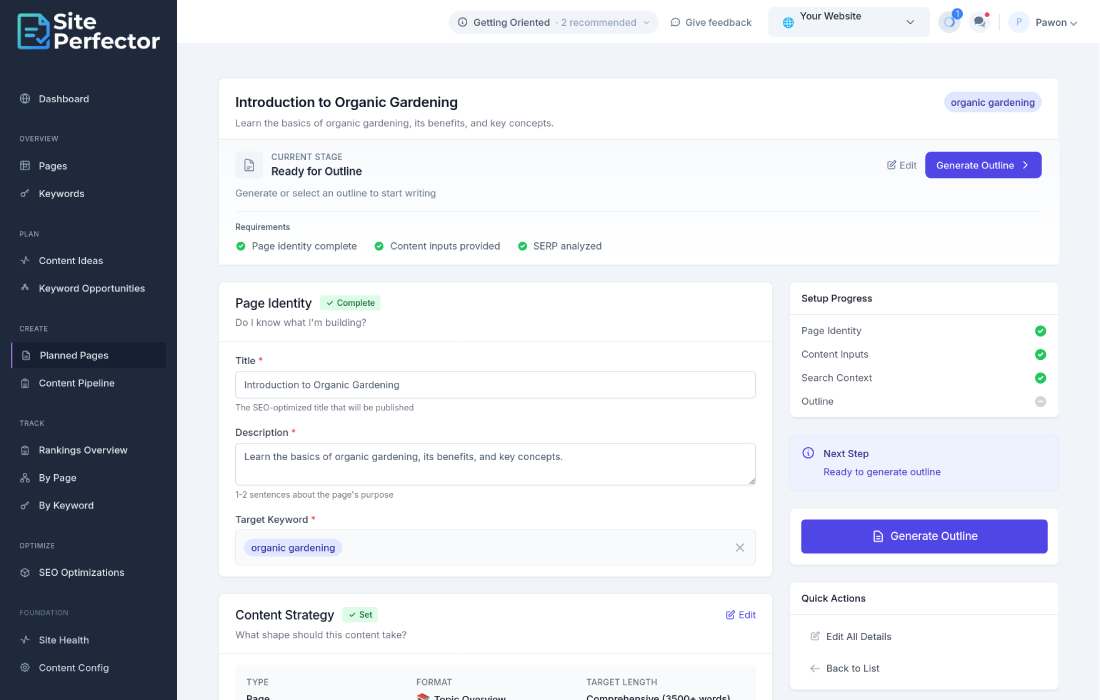Open the Pawon account menu chevron
Viewport: 1100px width, 700px height.
(x=1074, y=23)
